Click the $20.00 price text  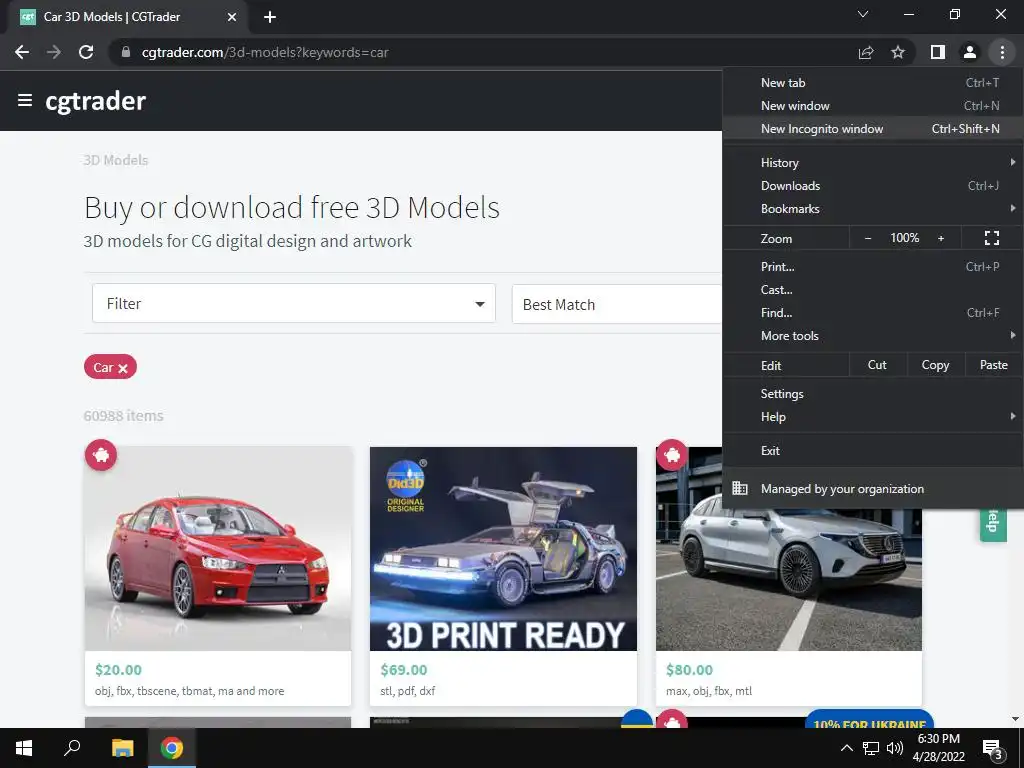click(118, 670)
